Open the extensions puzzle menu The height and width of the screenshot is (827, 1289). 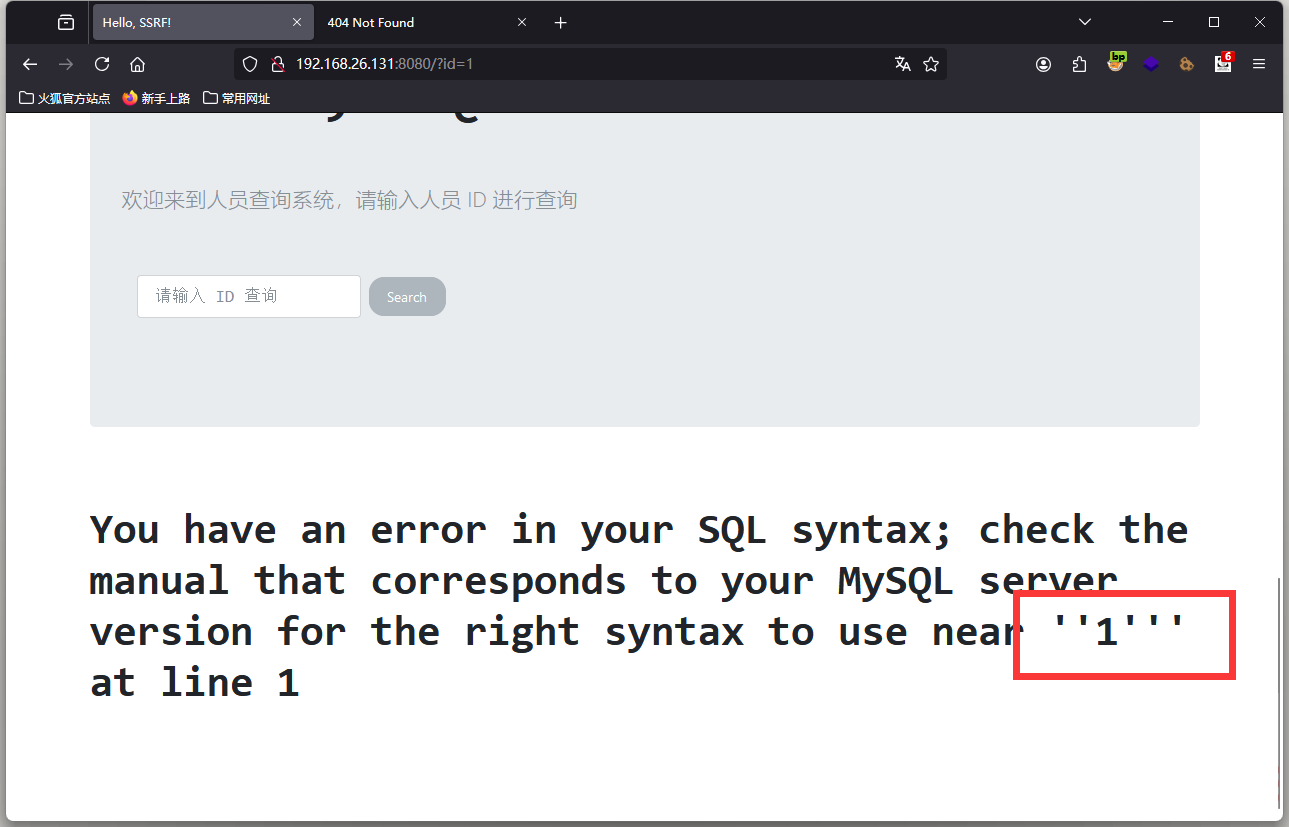tap(1079, 64)
